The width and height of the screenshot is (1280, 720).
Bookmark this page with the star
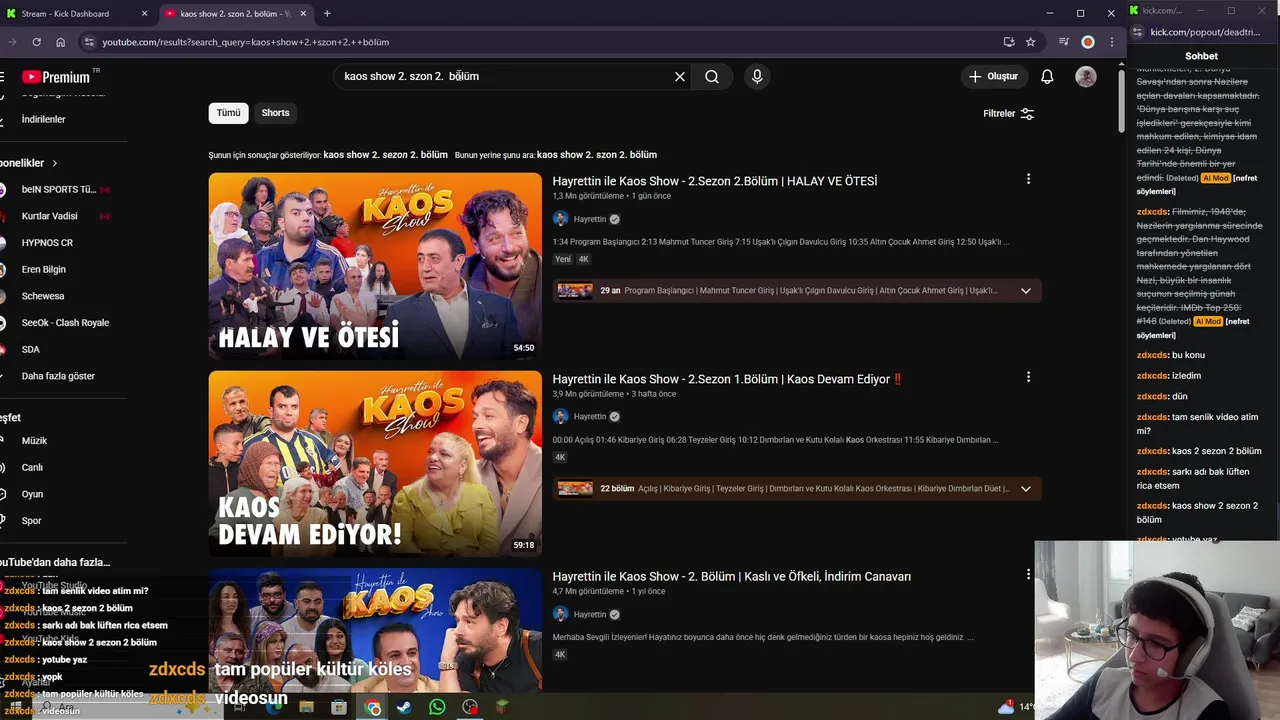[1030, 42]
